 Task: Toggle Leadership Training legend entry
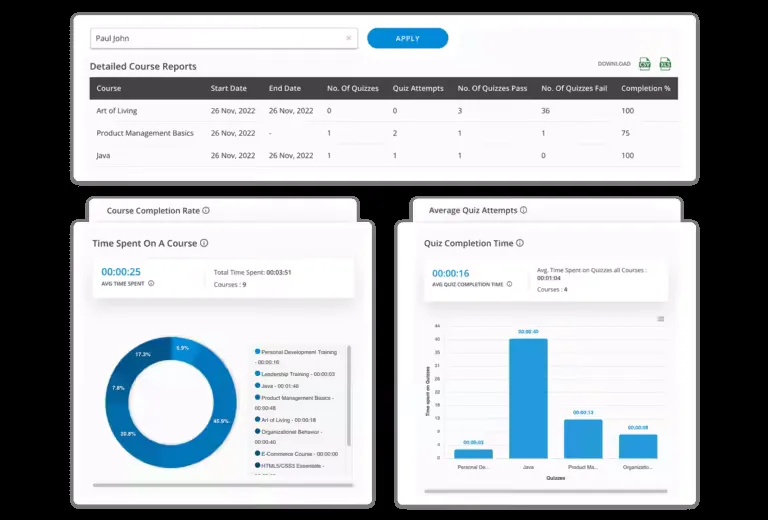294,374
